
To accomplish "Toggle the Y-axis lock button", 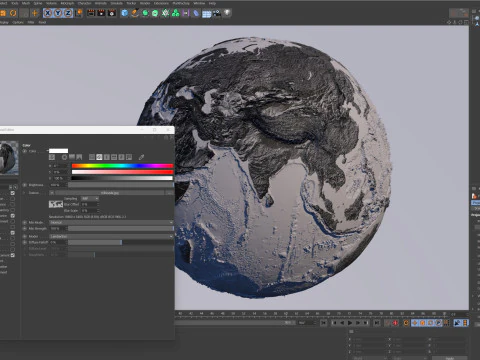I will tap(58, 13).
